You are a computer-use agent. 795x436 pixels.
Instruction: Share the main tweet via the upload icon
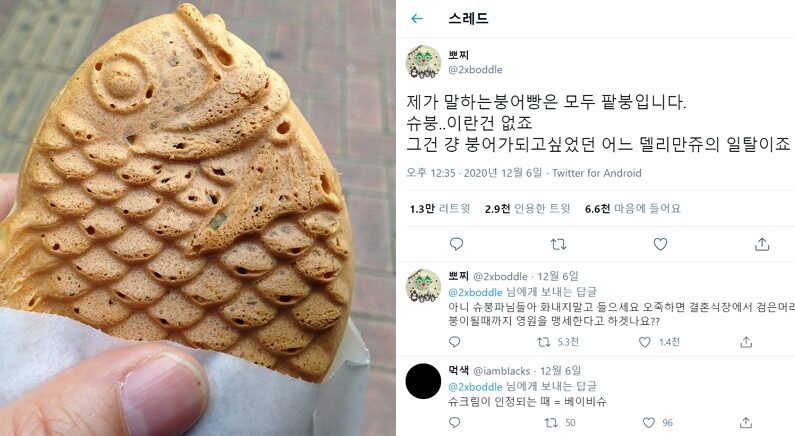click(762, 244)
